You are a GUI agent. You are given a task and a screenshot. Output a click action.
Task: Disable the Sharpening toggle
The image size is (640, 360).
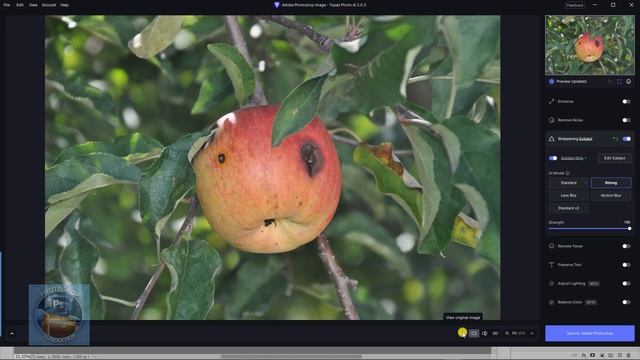click(x=627, y=139)
